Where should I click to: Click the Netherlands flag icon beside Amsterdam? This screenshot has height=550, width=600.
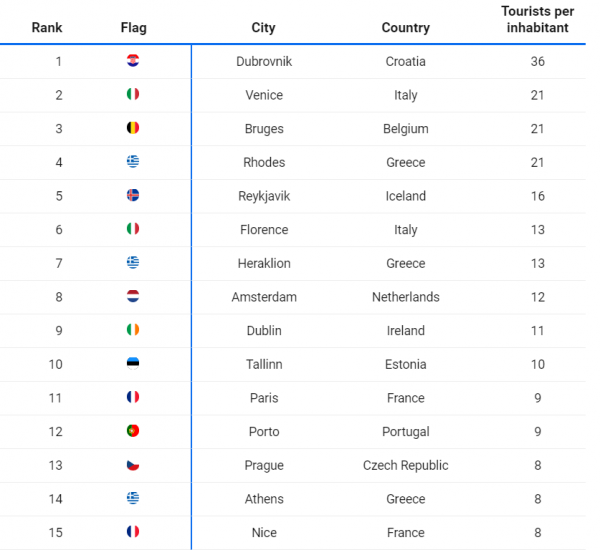(x=133, y=297)
